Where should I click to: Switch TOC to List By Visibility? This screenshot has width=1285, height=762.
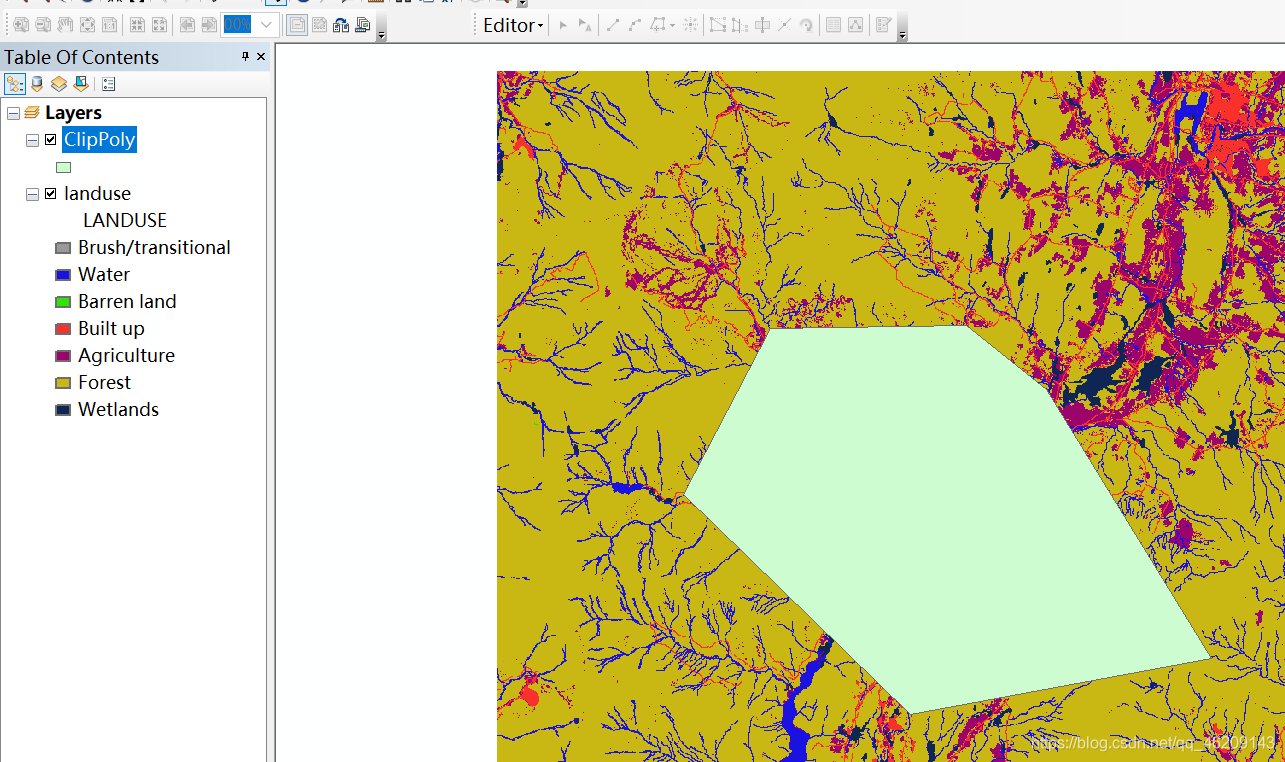click(59, 84)
